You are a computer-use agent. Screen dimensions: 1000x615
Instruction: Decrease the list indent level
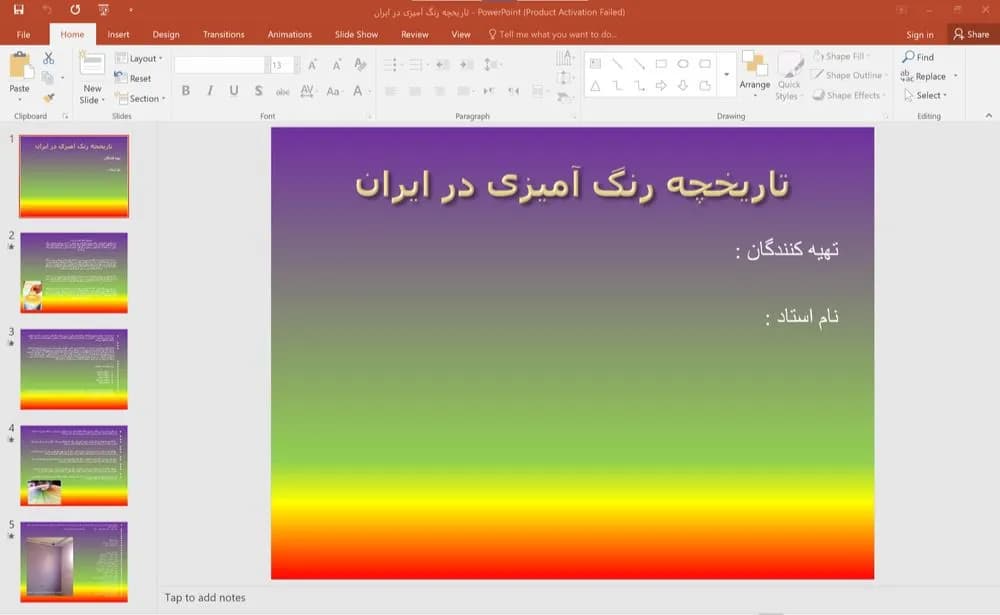[443, 64]
